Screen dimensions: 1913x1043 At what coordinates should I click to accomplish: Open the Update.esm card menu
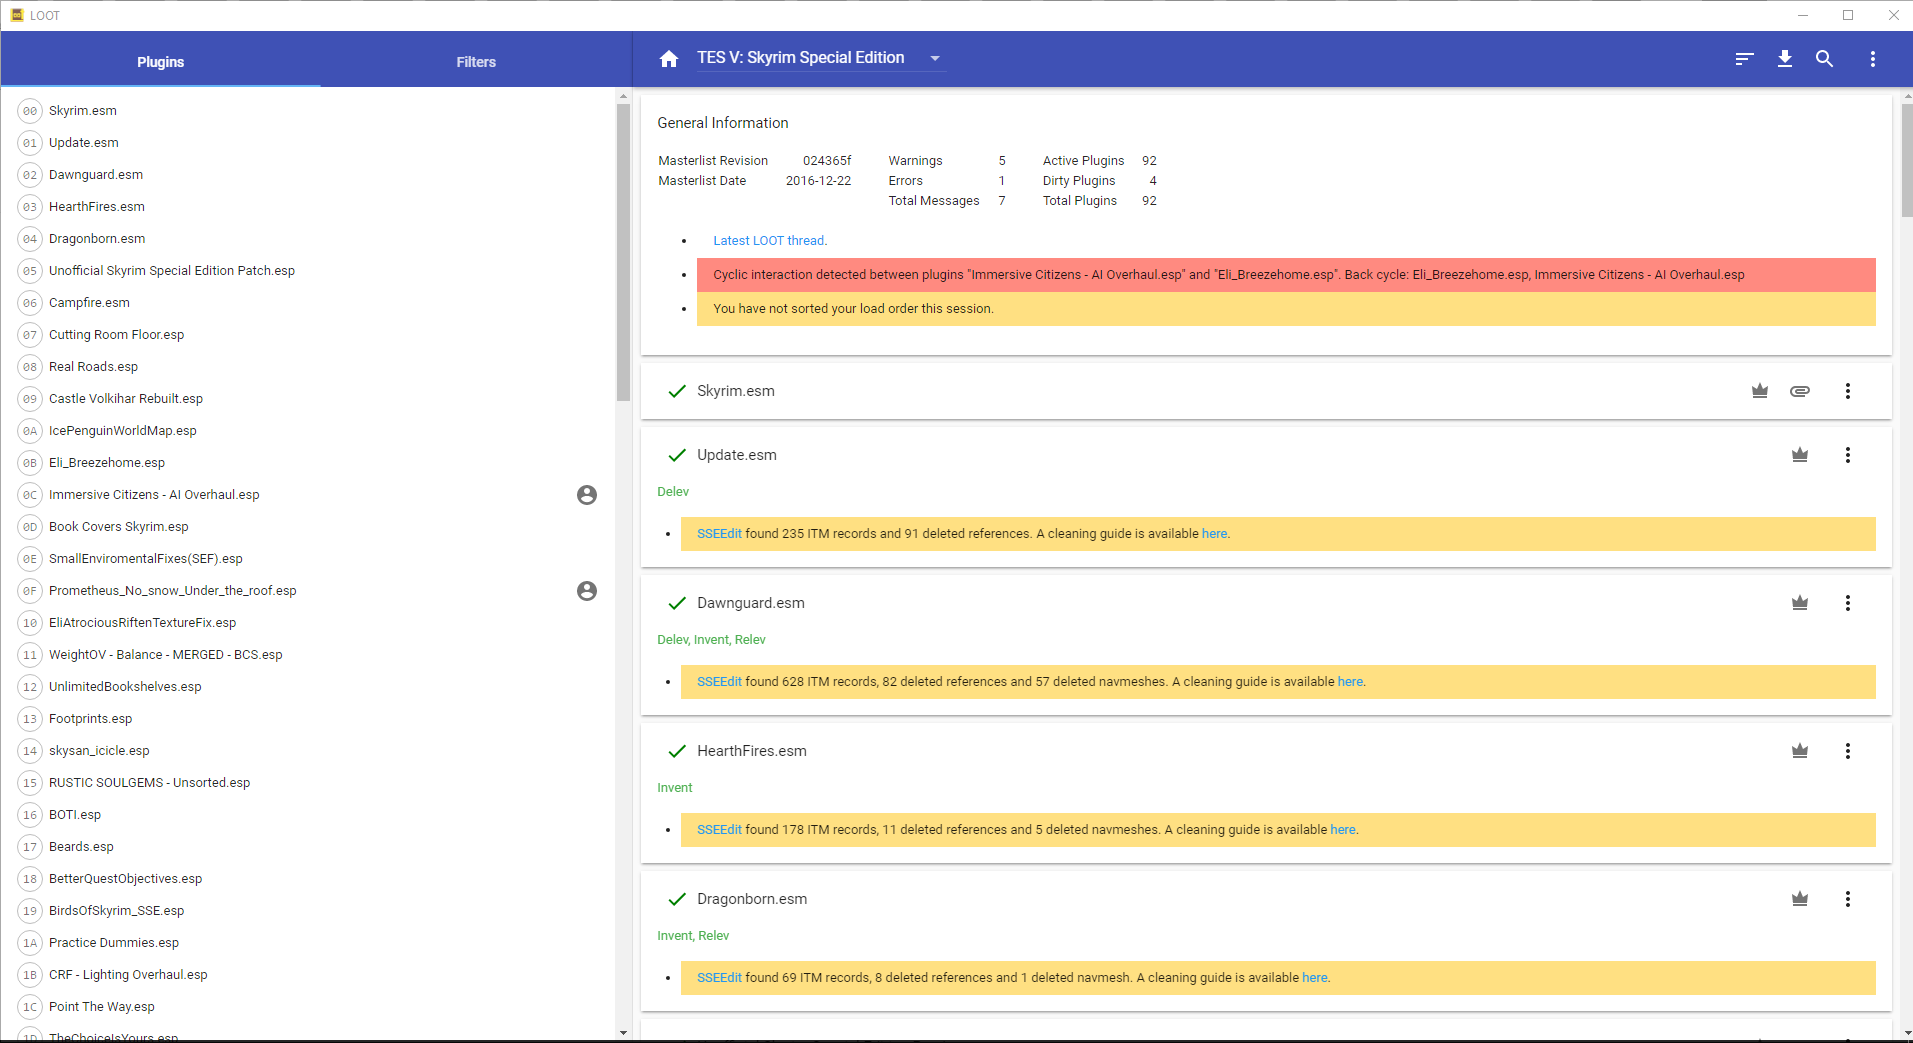click(1848, 455)
